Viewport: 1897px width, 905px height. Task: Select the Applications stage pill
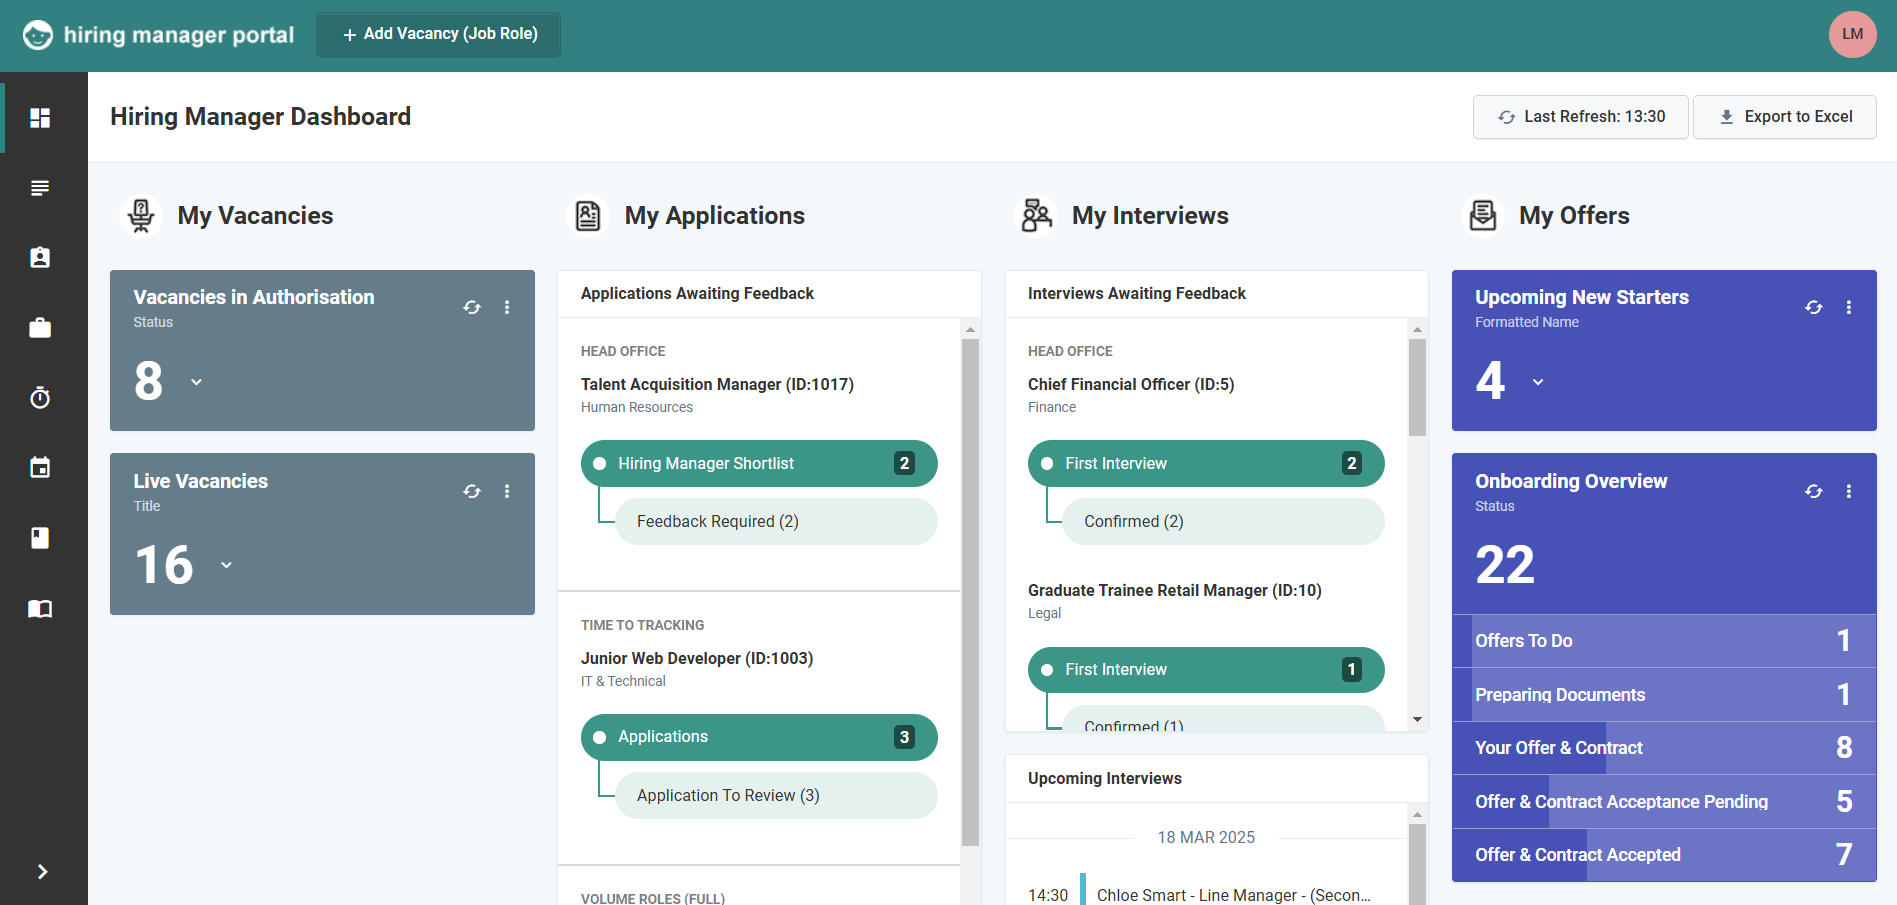759,737
